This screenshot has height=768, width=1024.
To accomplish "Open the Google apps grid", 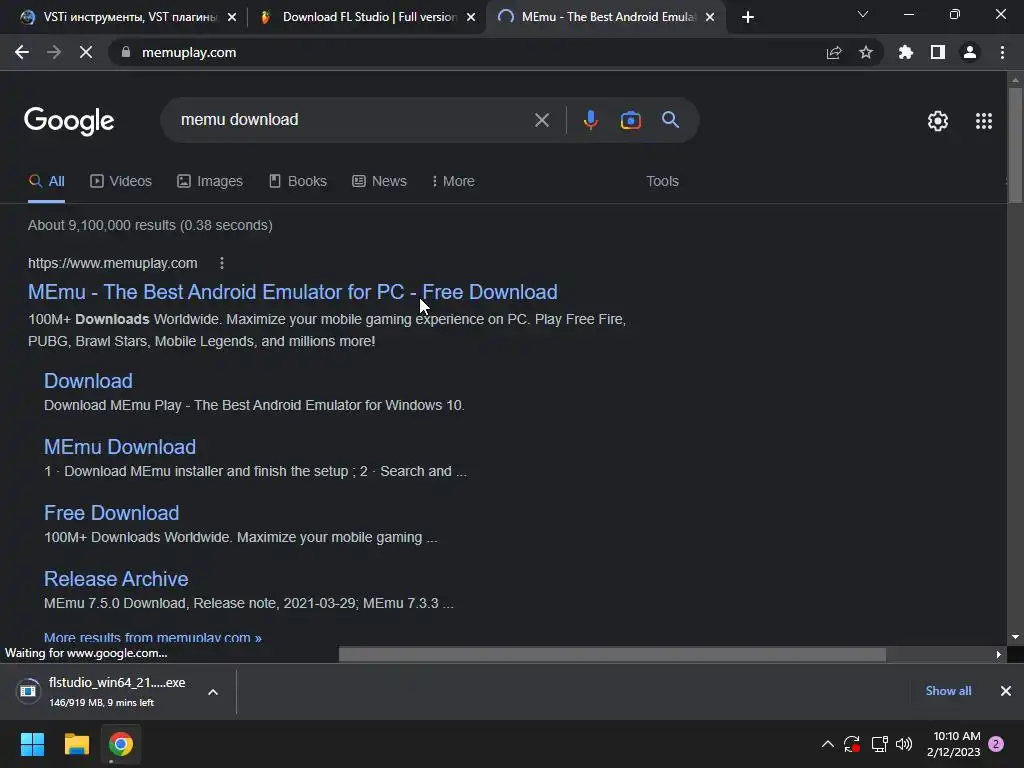I will (984, 121).
